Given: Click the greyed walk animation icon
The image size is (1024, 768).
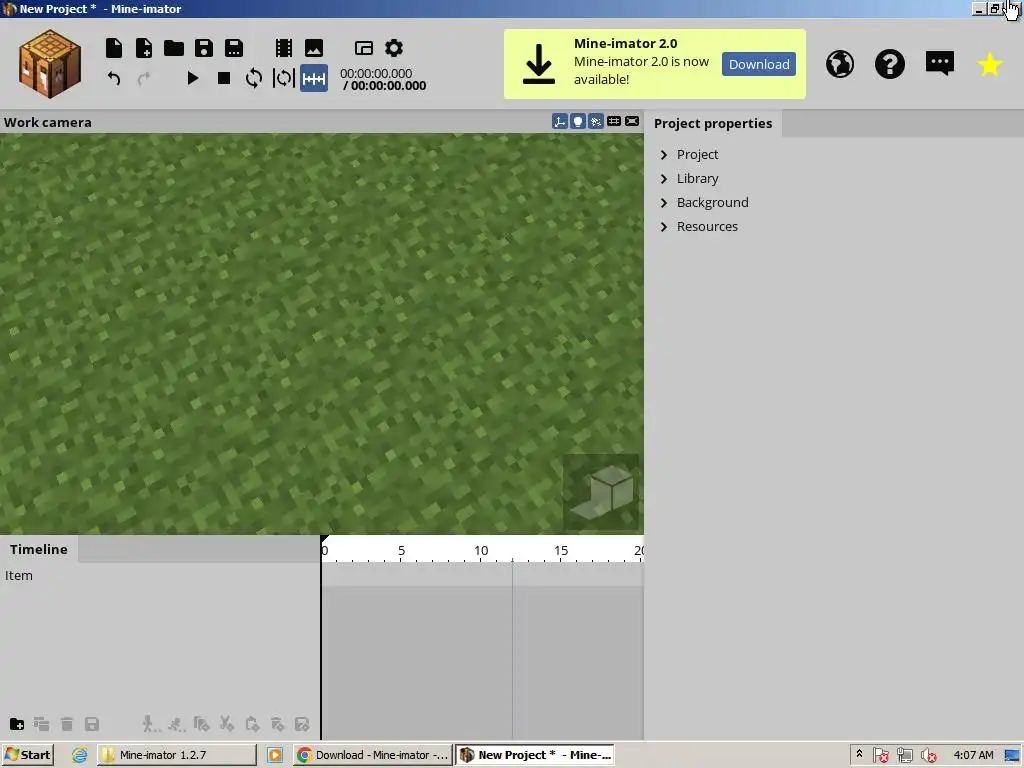Looking at the screenshot, I should [150, 724].
